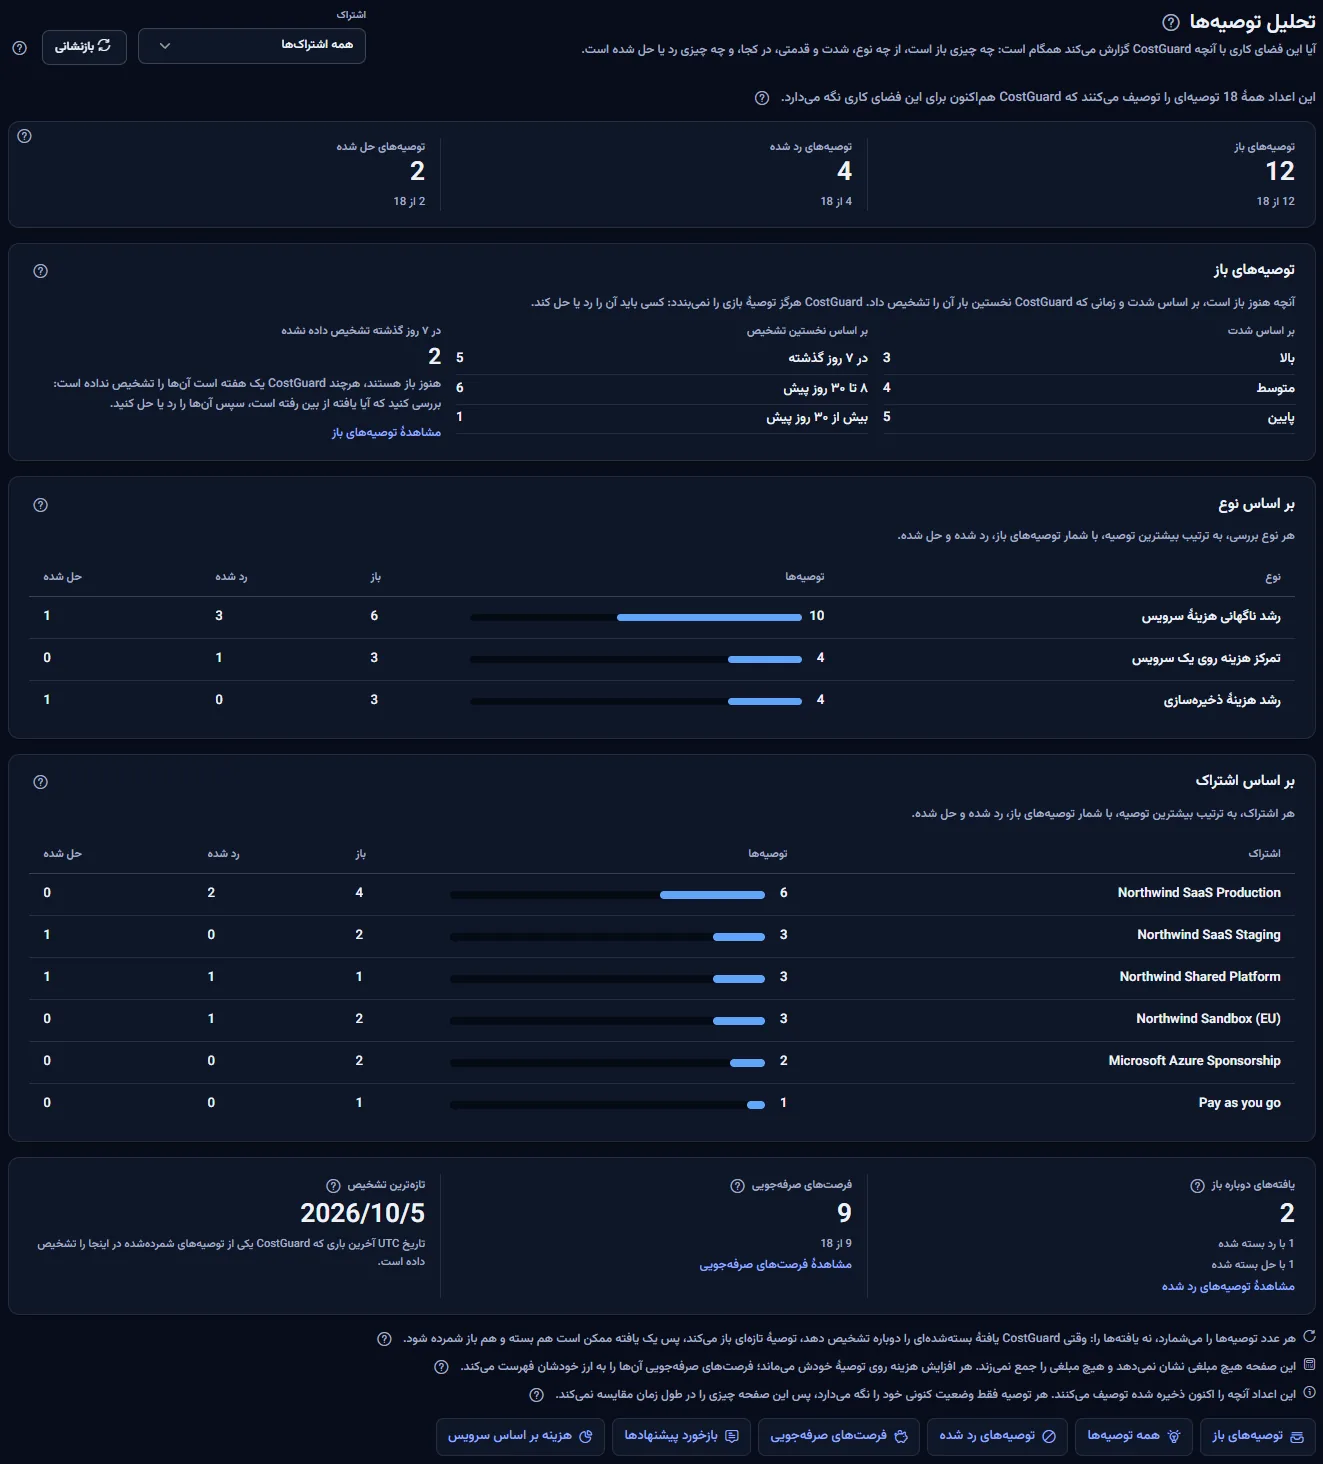This screenshot has height=1464, width=1323.
Task: Follow the مشاهدهٔ توصیه‌های رد شده link
Action: point(1228,1287)
